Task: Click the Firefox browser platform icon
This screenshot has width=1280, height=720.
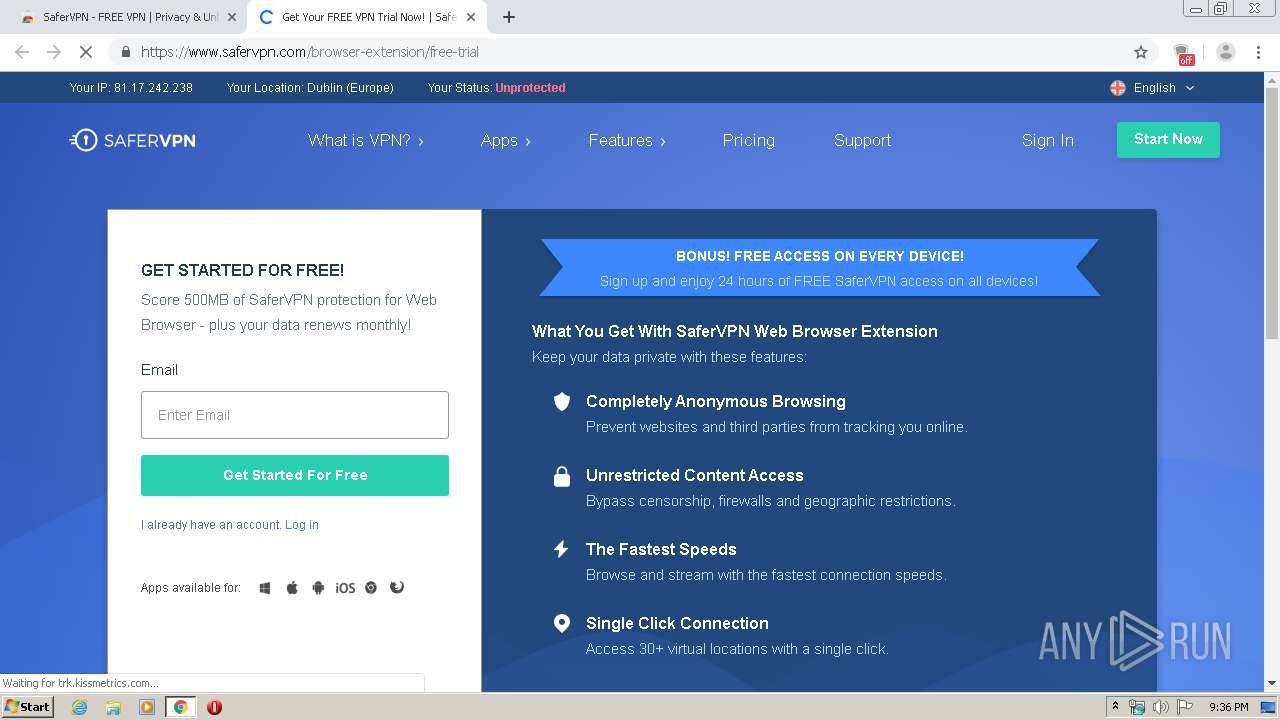Action: click(x=397, y=587)
